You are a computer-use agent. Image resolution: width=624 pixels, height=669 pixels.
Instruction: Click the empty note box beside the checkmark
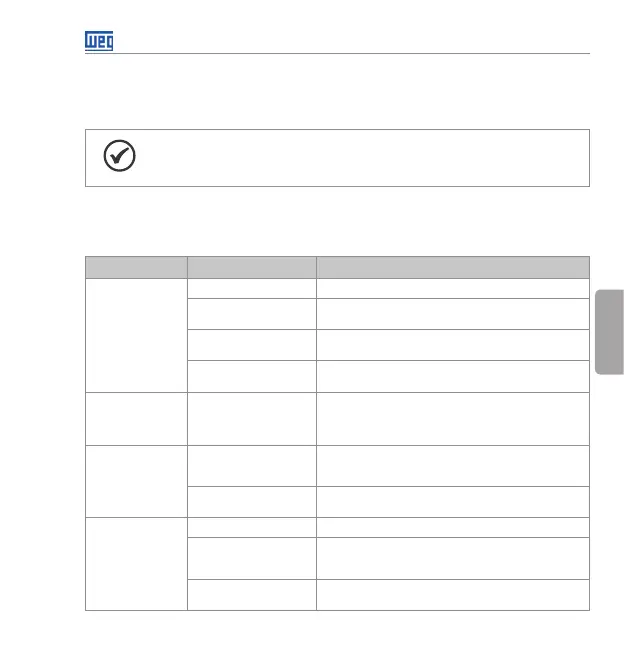360,157
